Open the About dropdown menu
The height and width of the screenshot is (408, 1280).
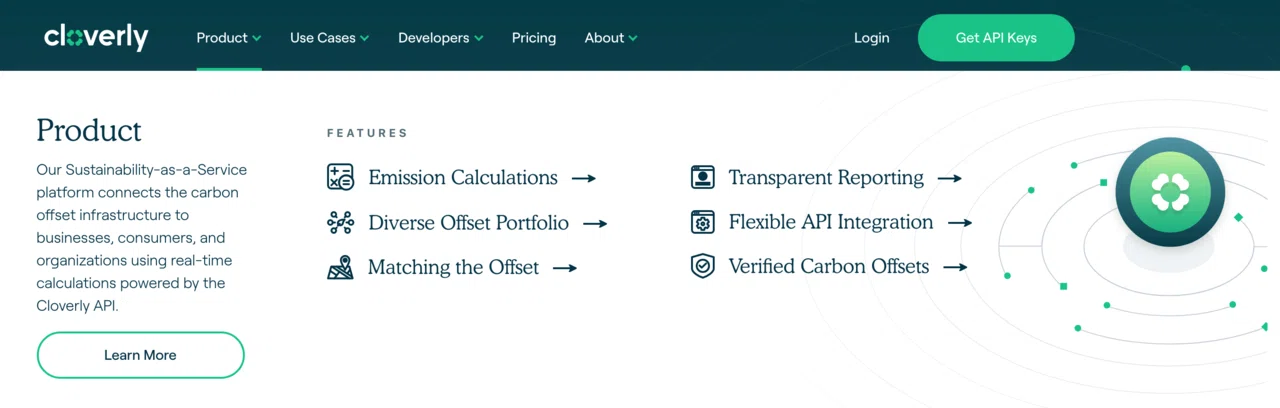pos(610,38)
